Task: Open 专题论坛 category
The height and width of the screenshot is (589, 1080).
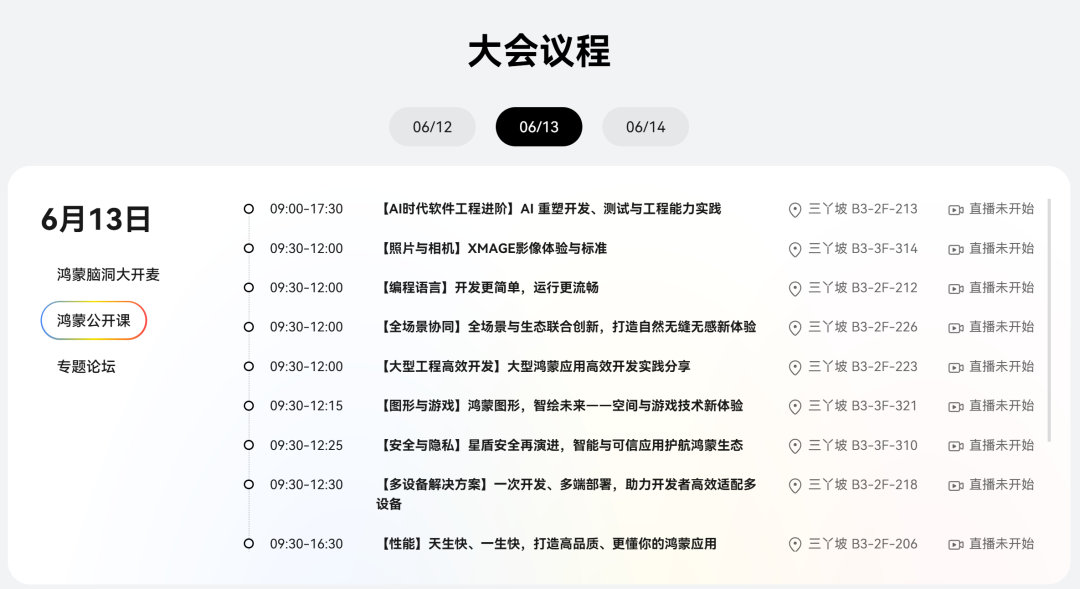Action: click(x=86, y=366)
